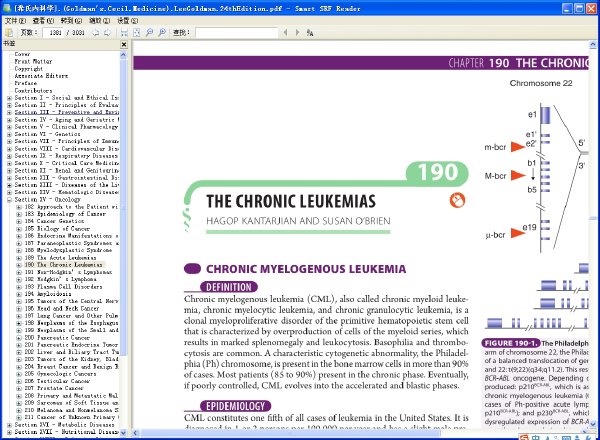Go to next page using the forward arrow icon
600x440 pixels.
(107, 33)
